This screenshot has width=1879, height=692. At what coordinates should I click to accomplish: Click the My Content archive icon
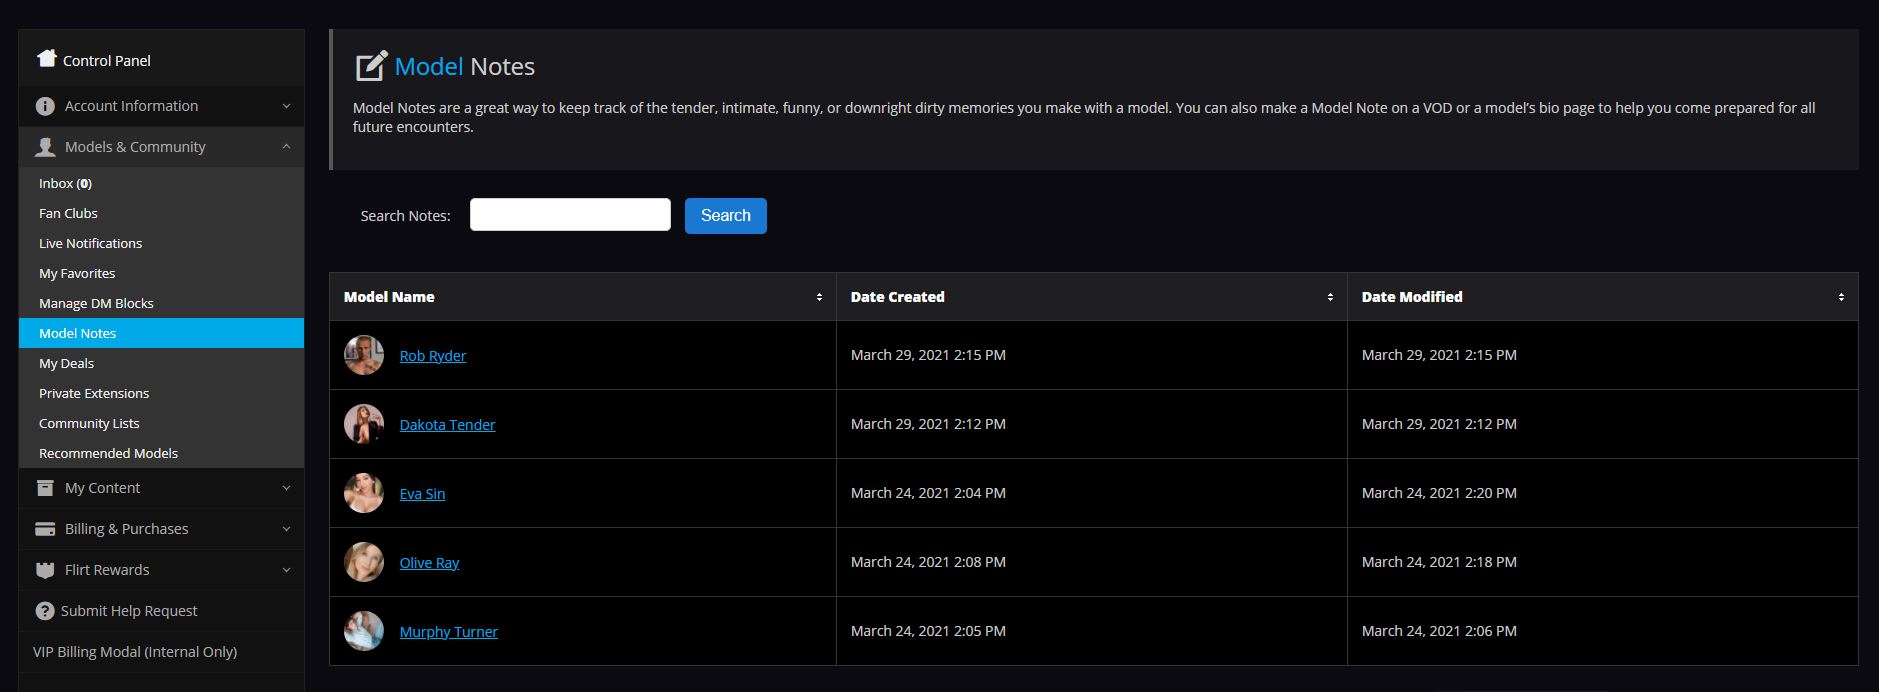click(45, 488)
